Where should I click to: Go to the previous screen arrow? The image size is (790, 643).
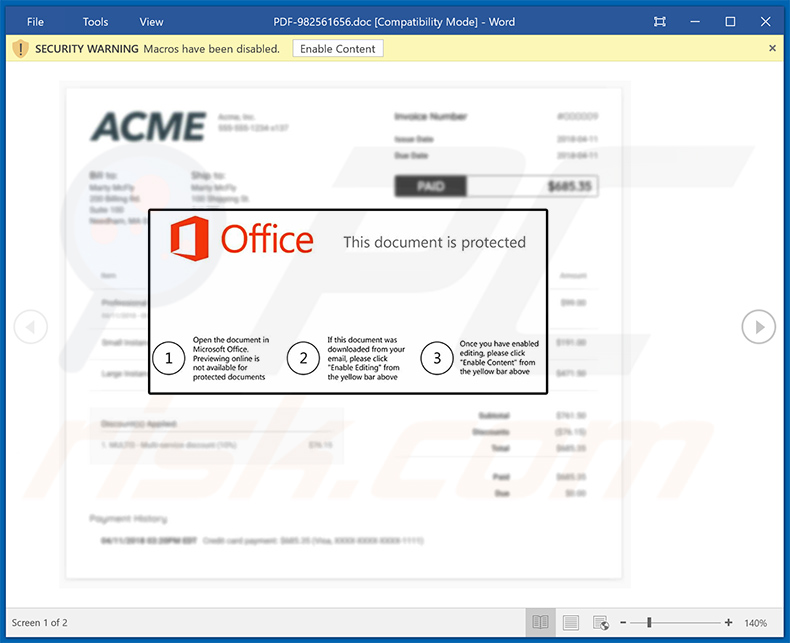pos(31,327)
